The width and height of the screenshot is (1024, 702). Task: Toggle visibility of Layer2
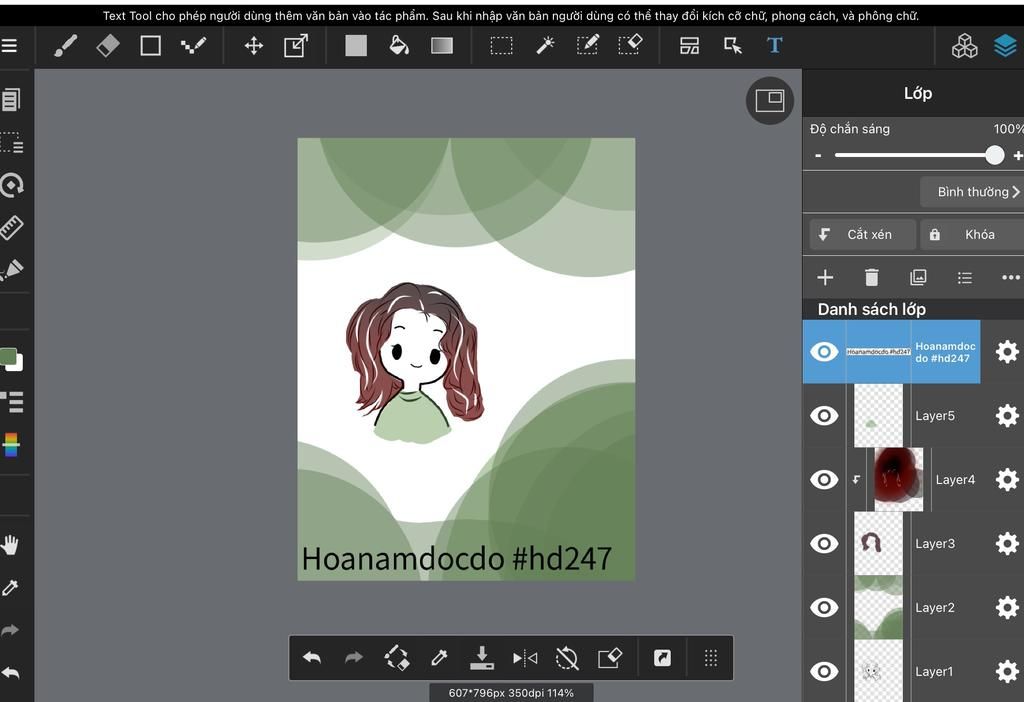824,607
